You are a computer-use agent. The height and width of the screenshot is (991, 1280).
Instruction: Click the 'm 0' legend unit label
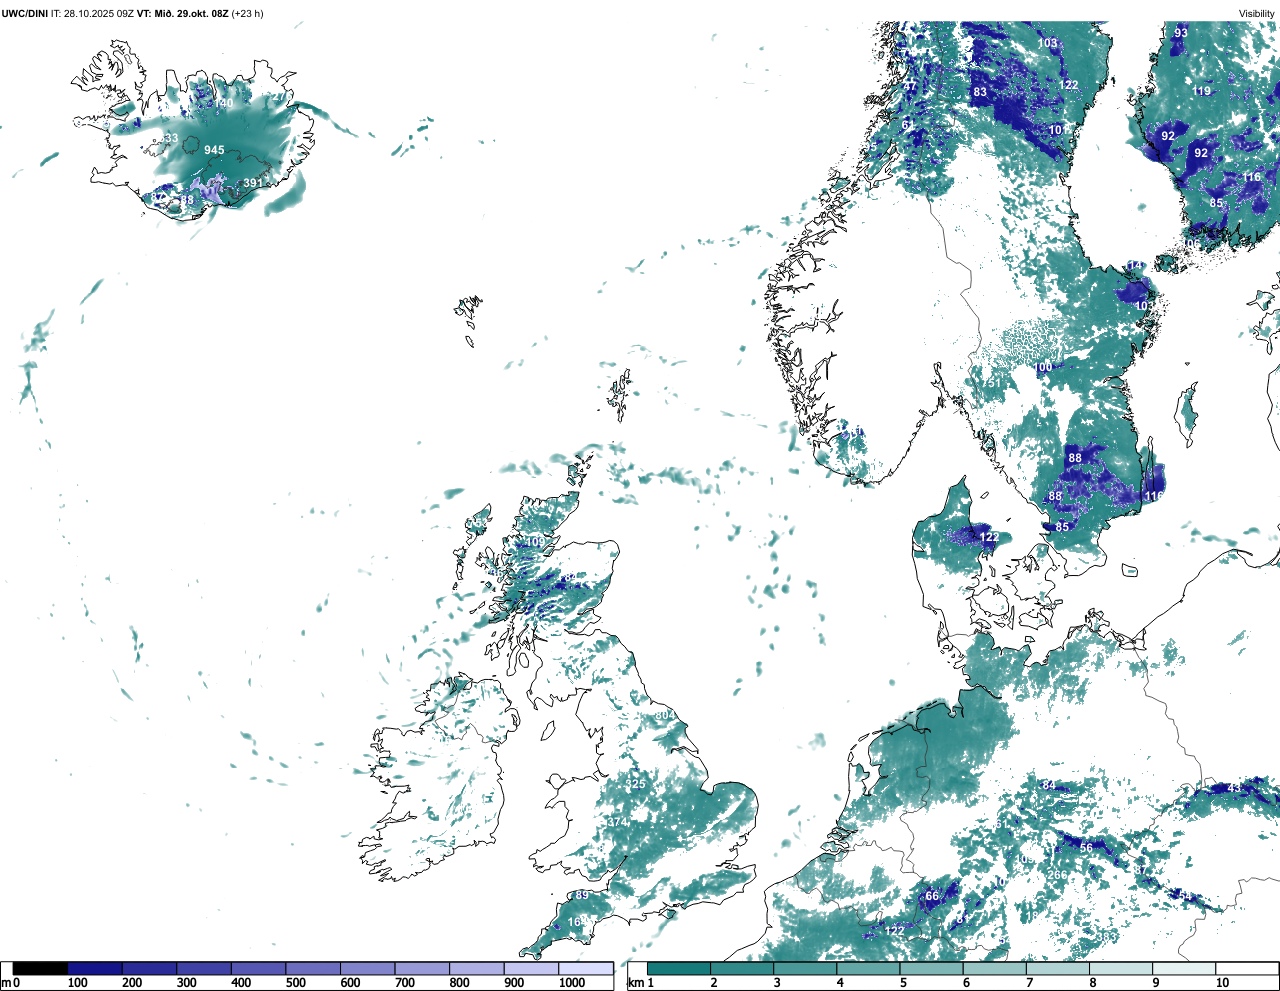(x=10, y=983)
